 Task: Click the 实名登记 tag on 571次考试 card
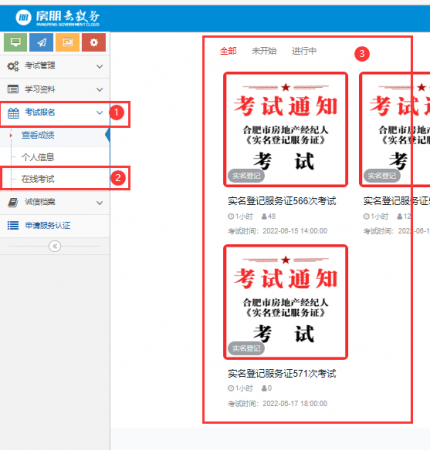(x=246, y=348)
